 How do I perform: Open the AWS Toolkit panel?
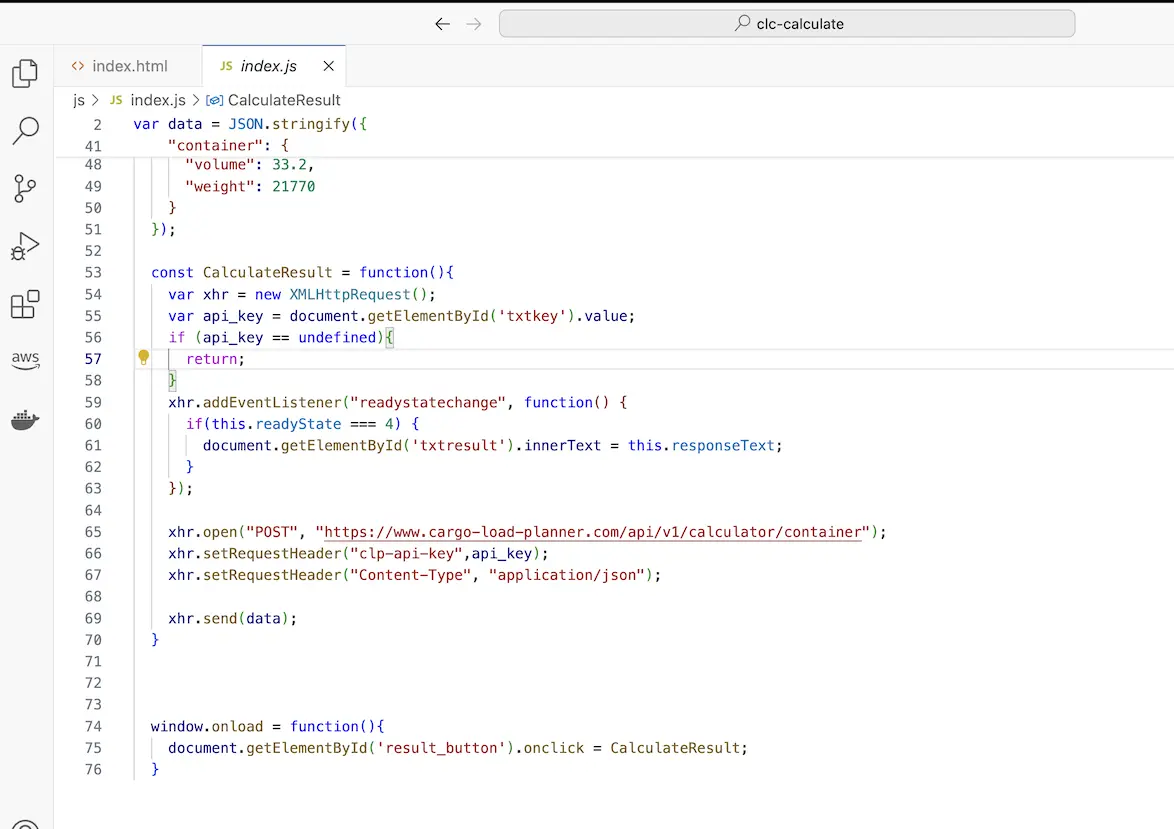tap(25, 360)
